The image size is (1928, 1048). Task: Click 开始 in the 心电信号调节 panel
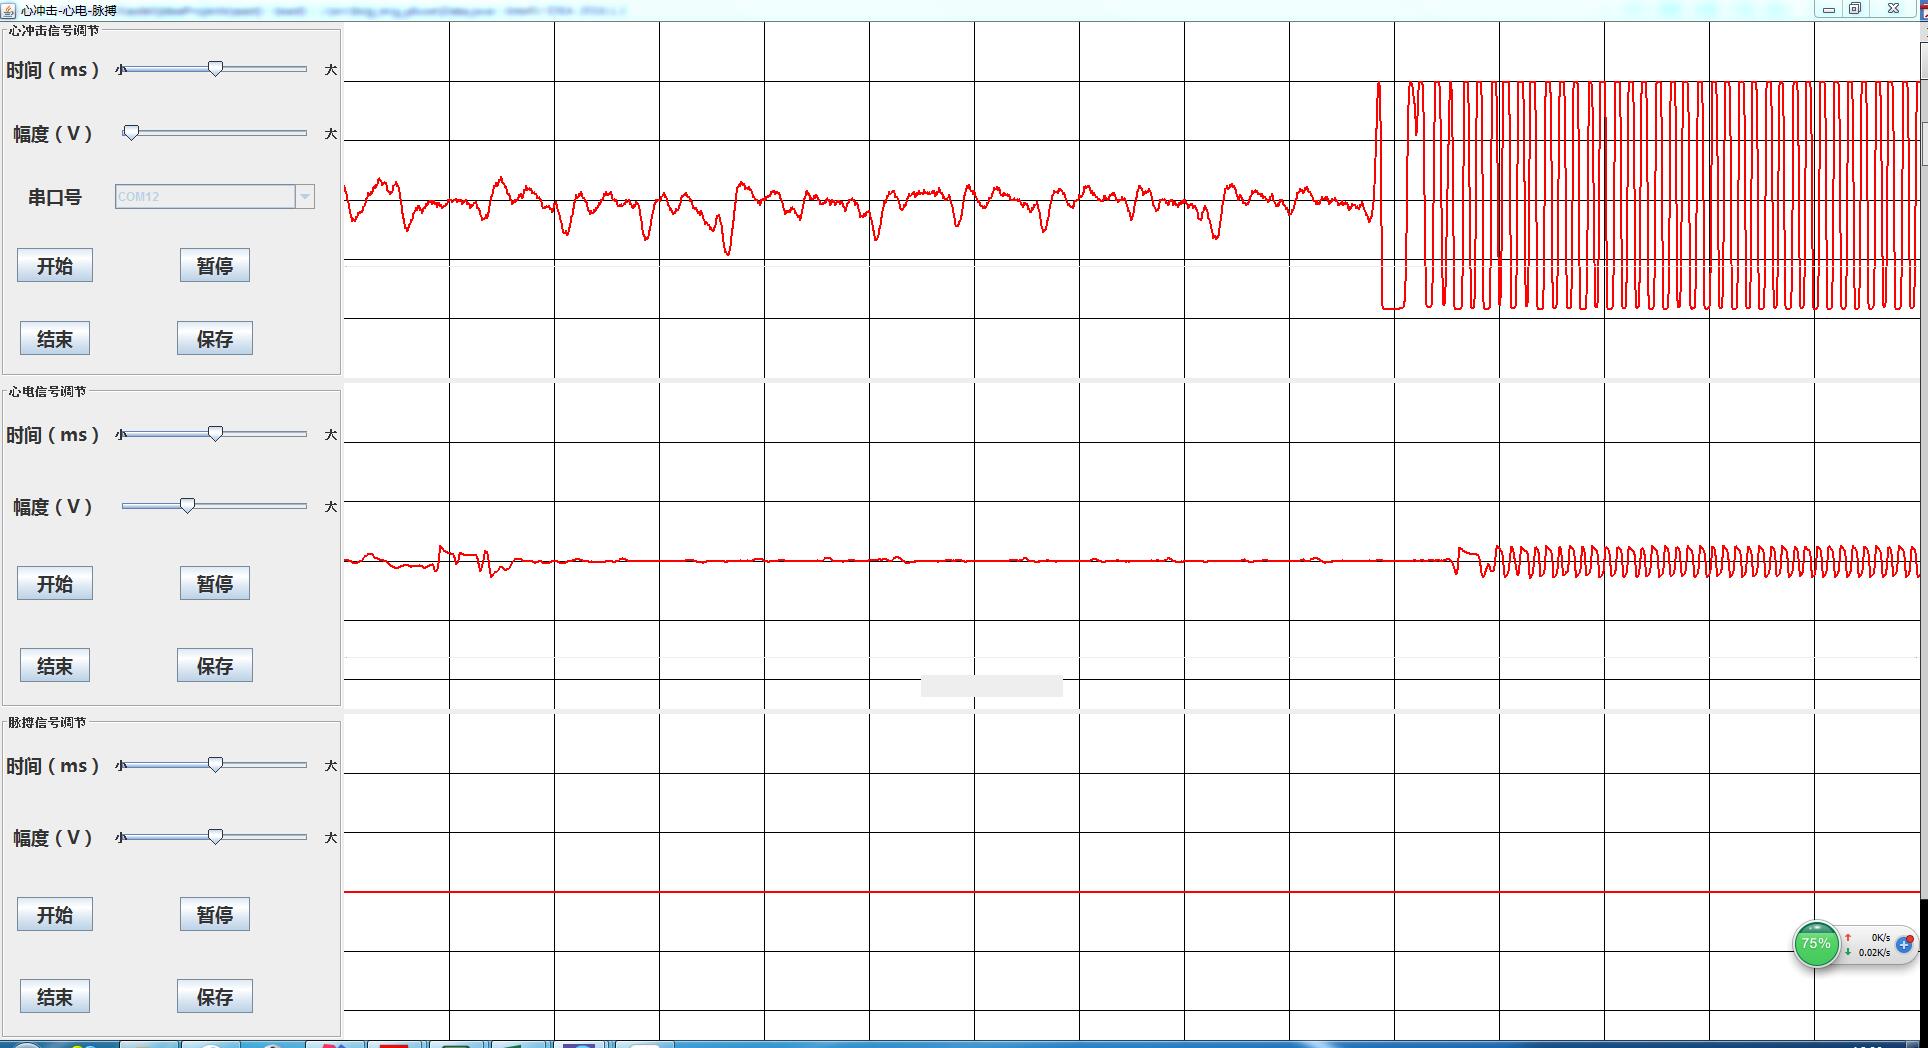click(55, 584)
